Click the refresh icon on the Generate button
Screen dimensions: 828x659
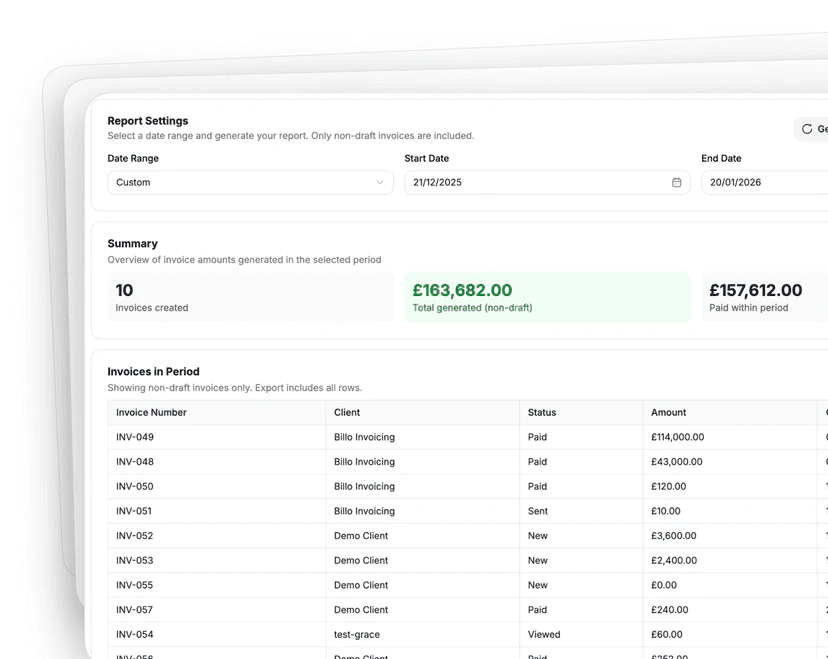(x=807, y=129)
